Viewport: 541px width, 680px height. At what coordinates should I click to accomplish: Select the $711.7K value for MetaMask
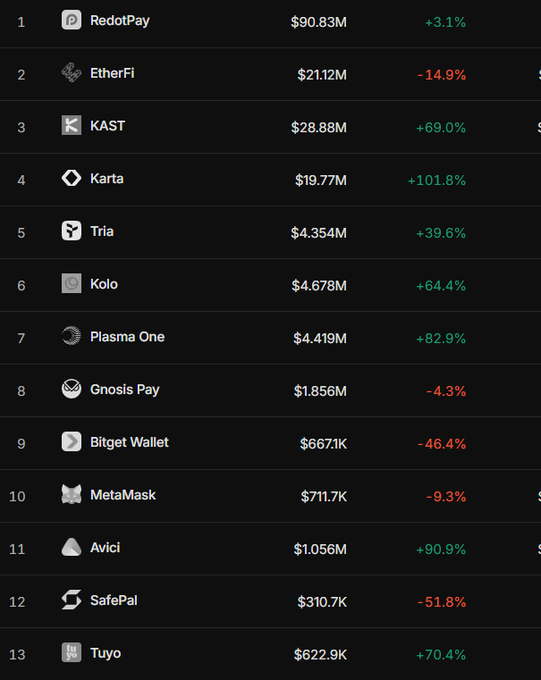tap(324, 496)
